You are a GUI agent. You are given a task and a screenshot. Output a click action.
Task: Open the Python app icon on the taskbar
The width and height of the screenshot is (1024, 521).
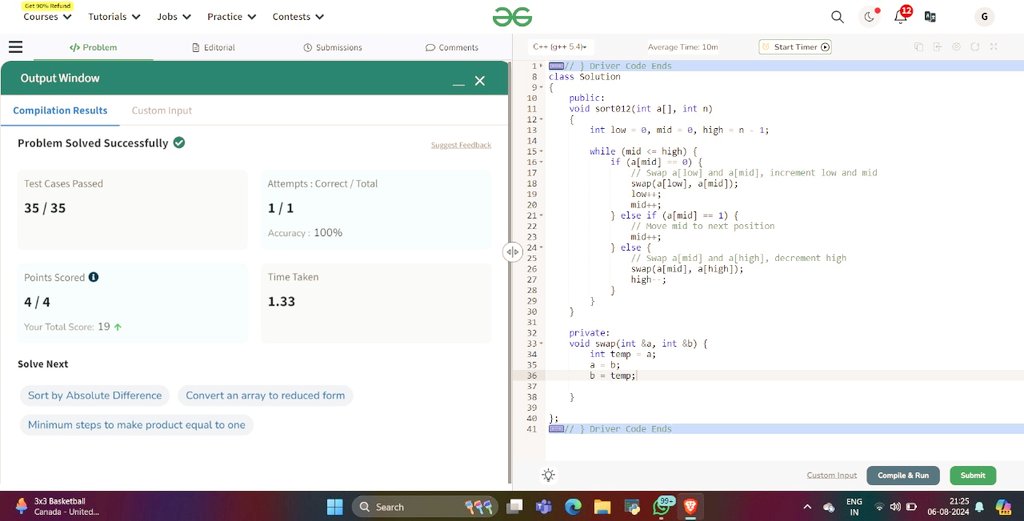(x=632, y=507)
